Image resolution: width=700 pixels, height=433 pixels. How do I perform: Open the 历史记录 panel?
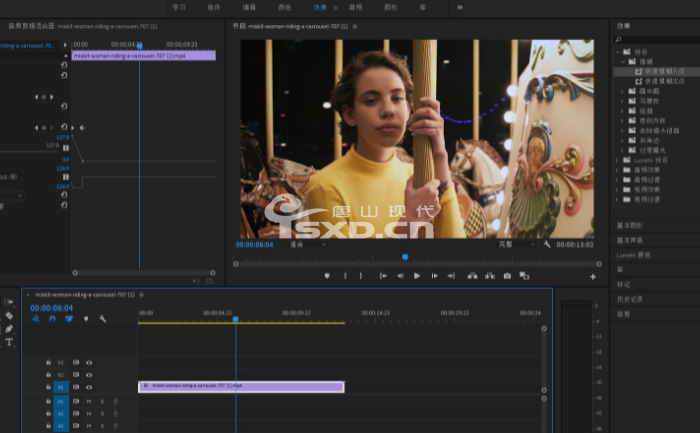[x=629, y=299]
